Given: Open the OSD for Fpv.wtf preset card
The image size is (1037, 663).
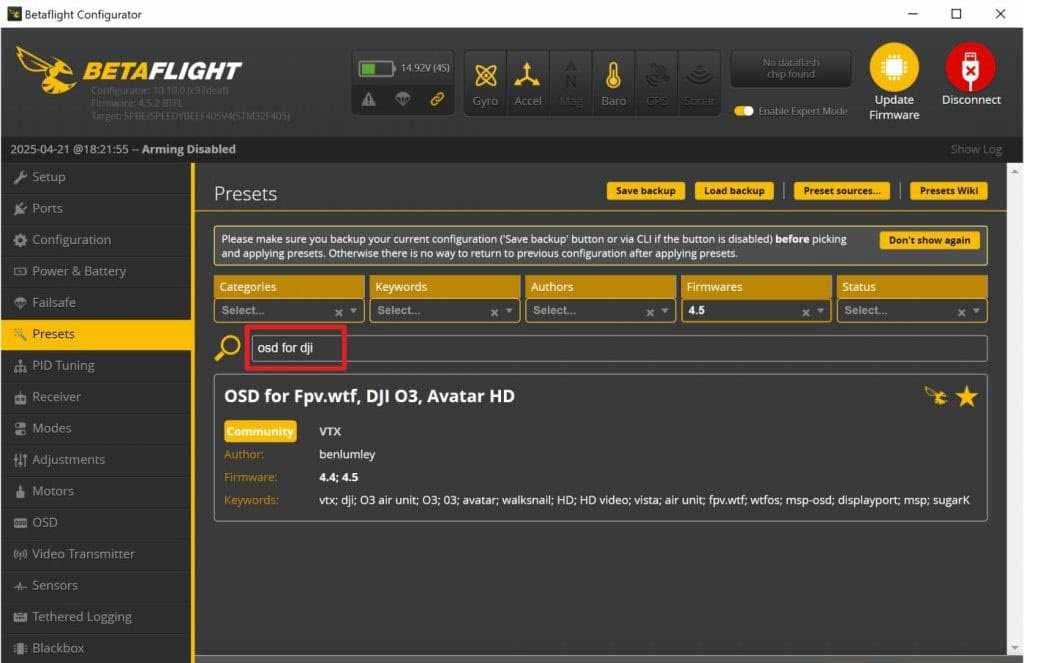Looking at the screenshot, I should (601, 448).
